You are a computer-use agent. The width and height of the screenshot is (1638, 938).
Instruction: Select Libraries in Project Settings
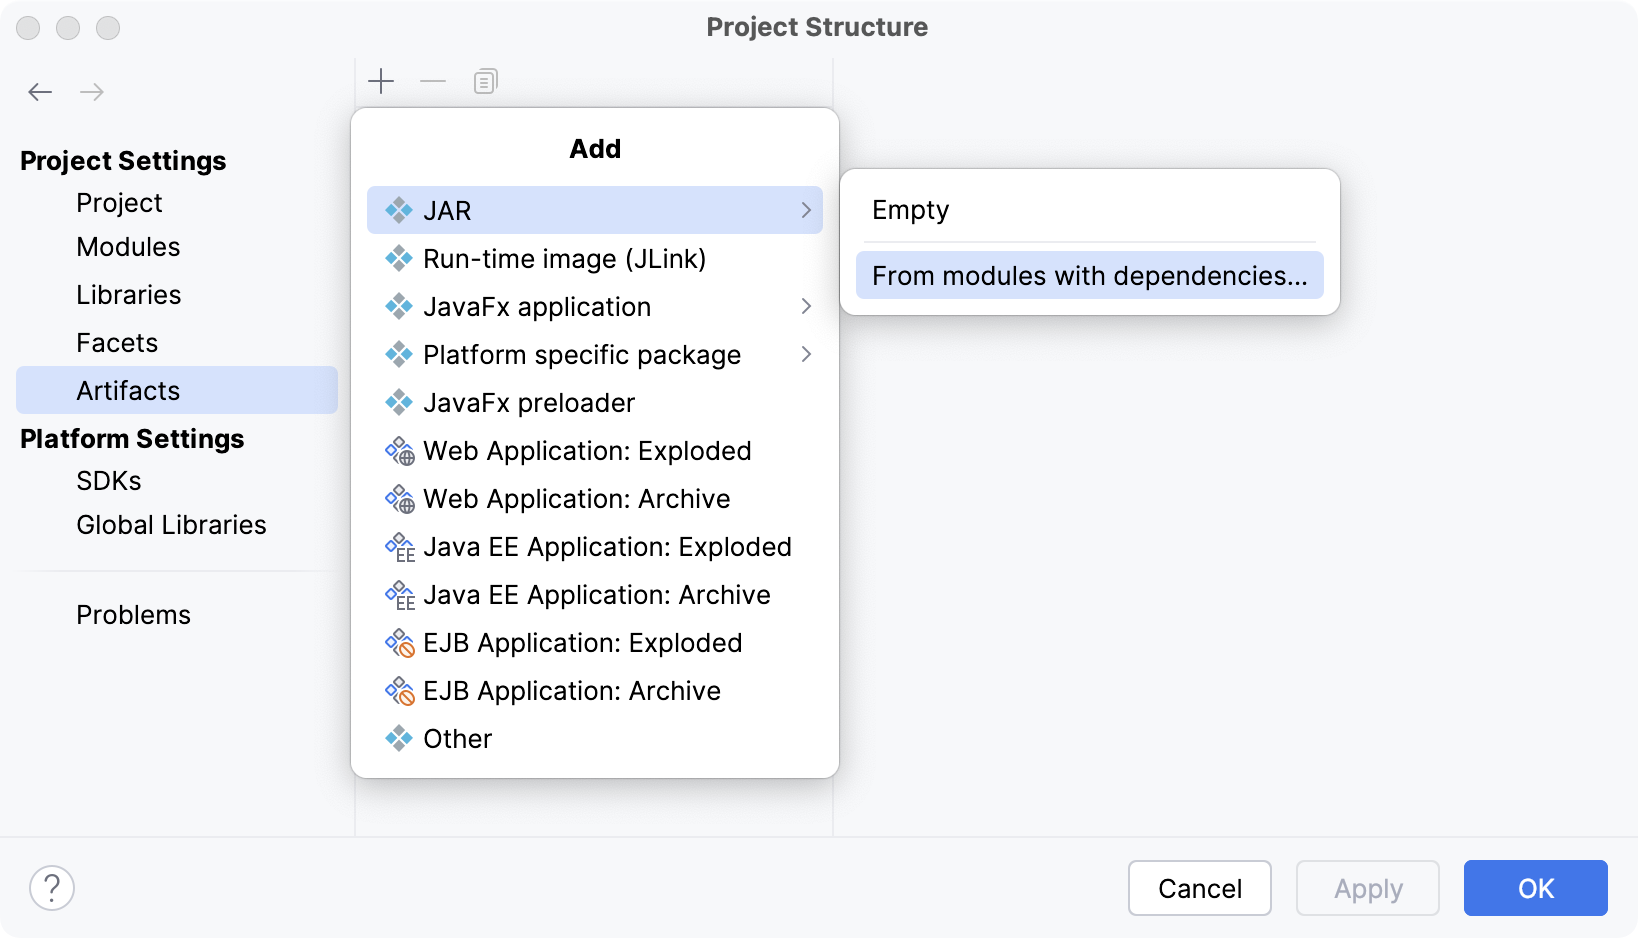coord(128,294)
